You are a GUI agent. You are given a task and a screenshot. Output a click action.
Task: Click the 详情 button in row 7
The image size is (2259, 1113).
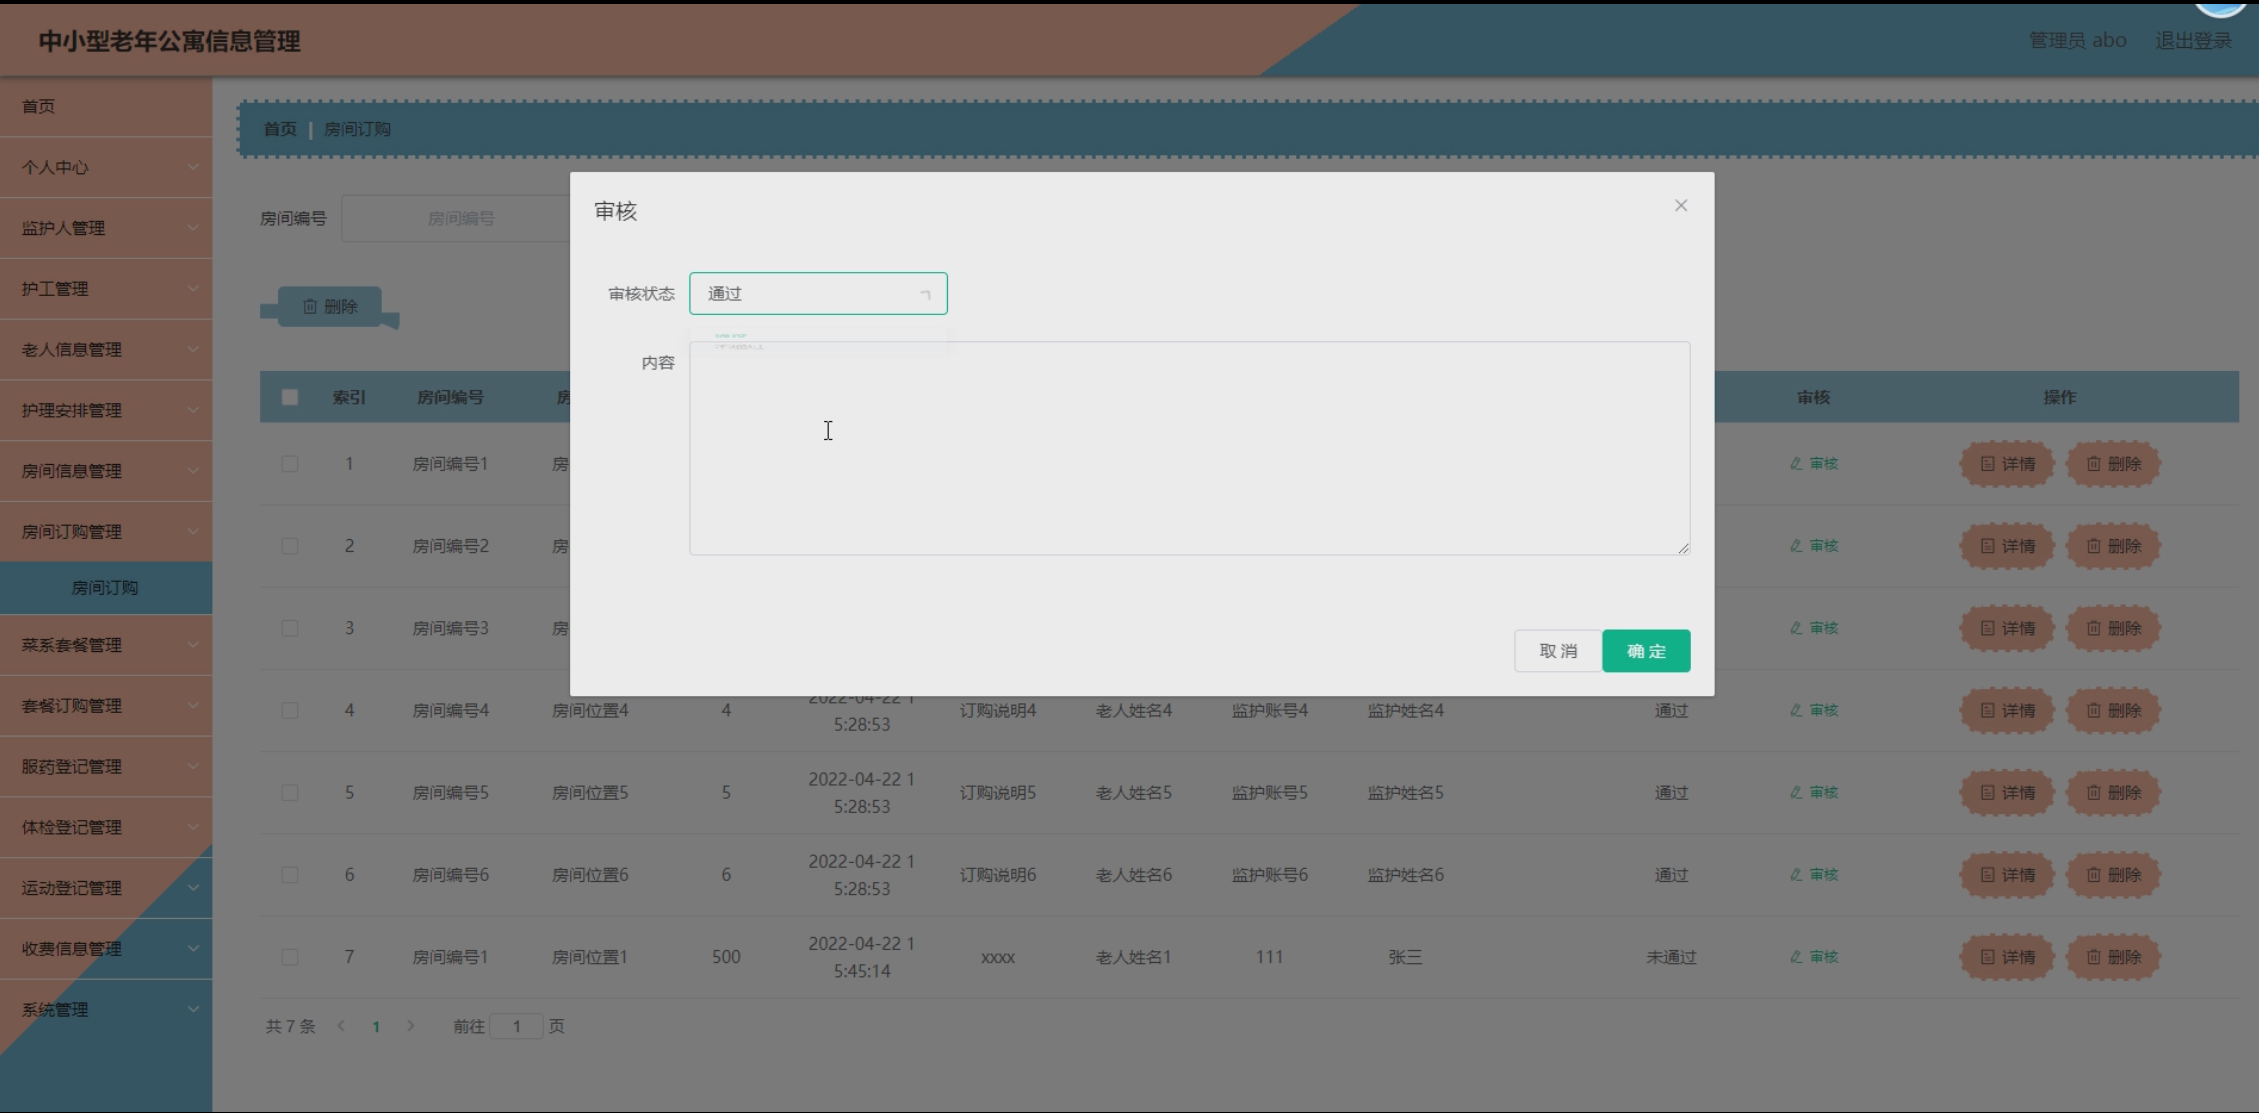point(2007,957)
